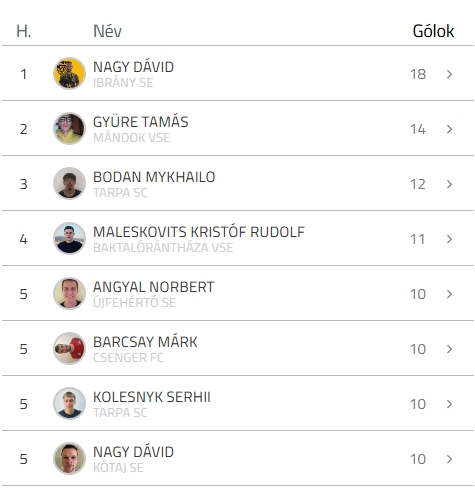Select the Baktalórántháza VSE team name

click(x=163, y=248)
